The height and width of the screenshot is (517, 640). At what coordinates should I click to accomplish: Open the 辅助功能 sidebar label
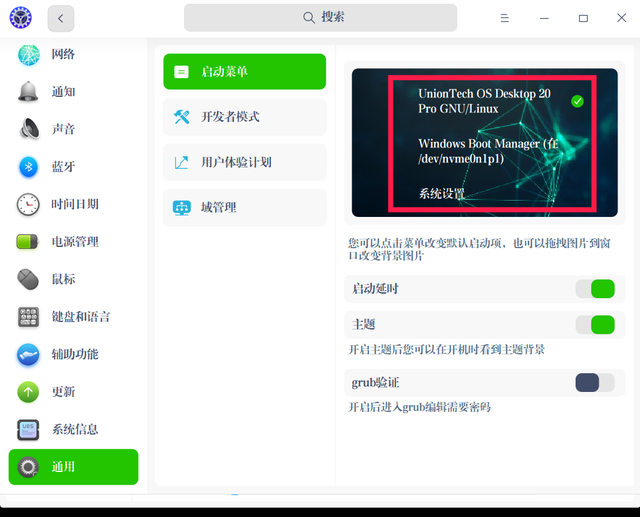tap(75, 354)
